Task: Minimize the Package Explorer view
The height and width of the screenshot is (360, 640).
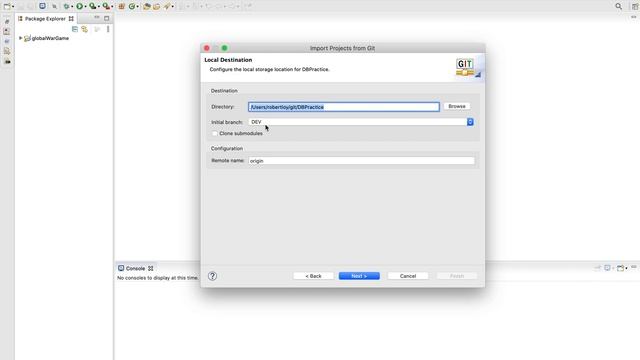Action: tap(97, 18)
